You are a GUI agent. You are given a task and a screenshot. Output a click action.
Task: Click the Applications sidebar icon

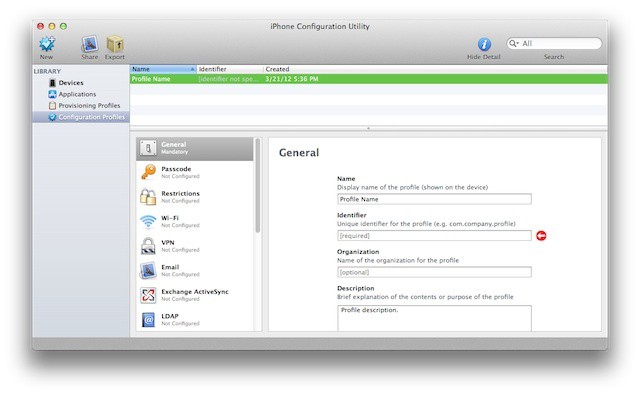point(52,94)
